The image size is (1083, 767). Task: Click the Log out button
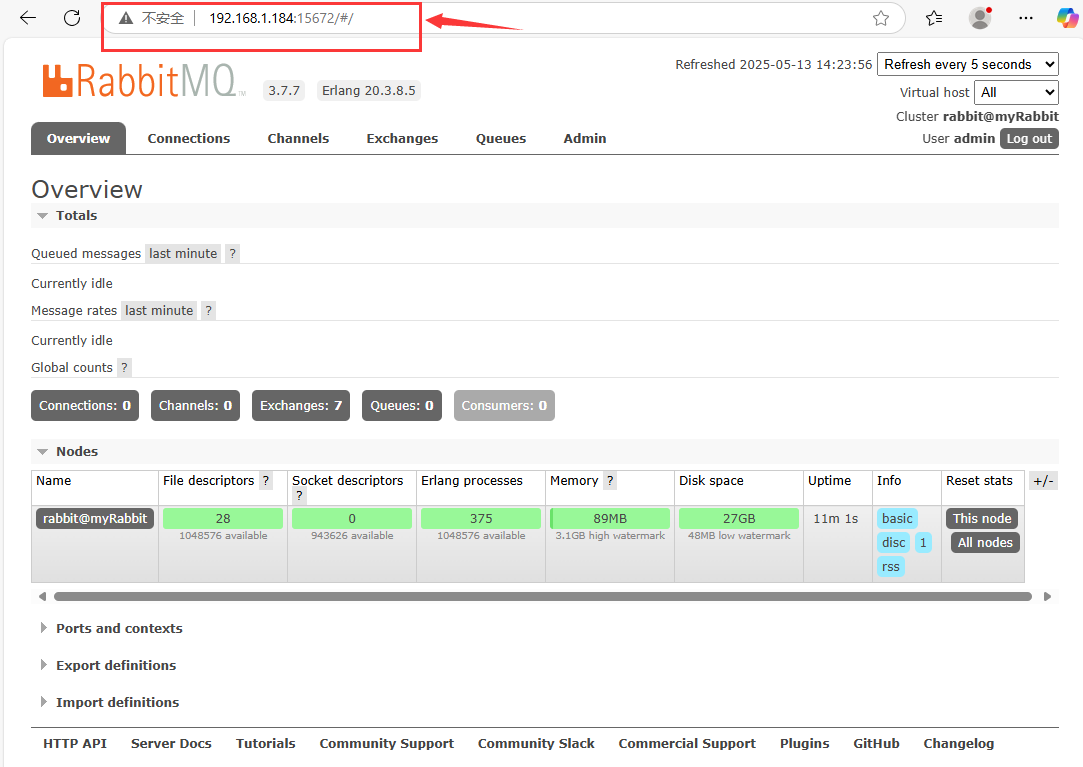[1029, 138]
